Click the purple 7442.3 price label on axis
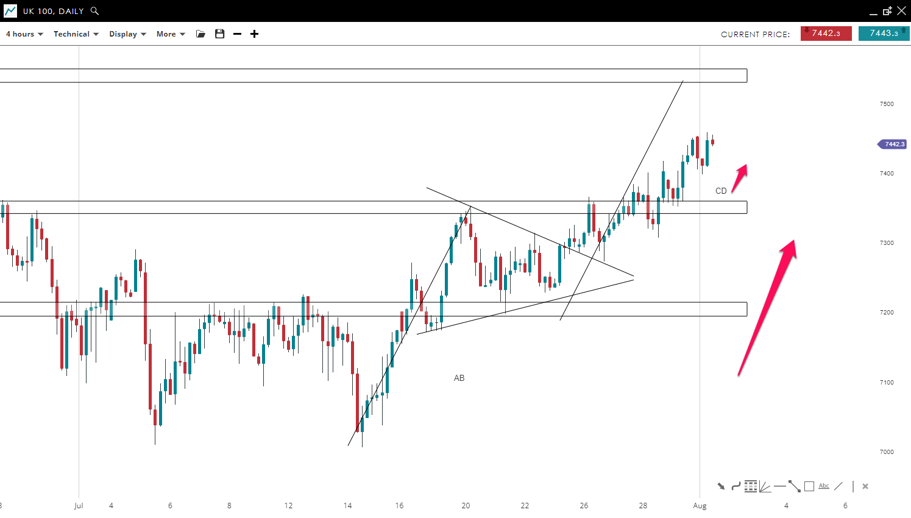This screenshot has width=911, height=518. [x=893, y=144]
